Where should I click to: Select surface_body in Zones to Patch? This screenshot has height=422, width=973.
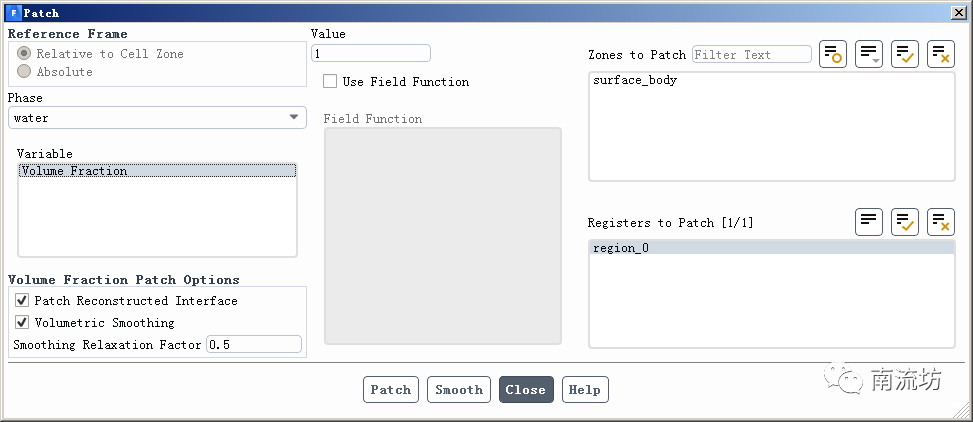pos(634,80)
